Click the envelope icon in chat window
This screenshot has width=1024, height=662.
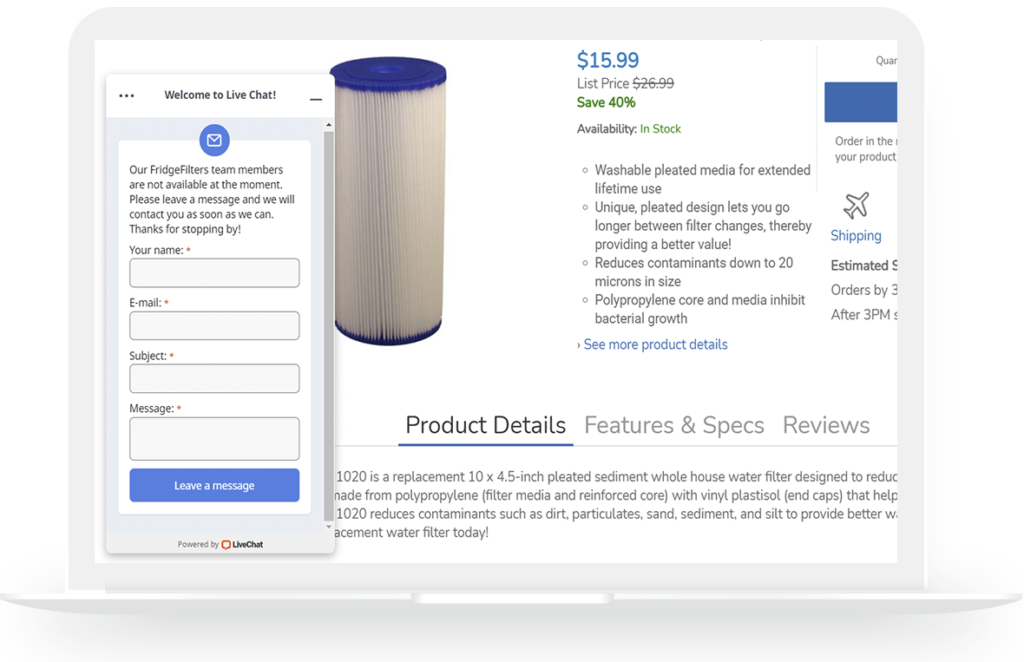[214, 141]
